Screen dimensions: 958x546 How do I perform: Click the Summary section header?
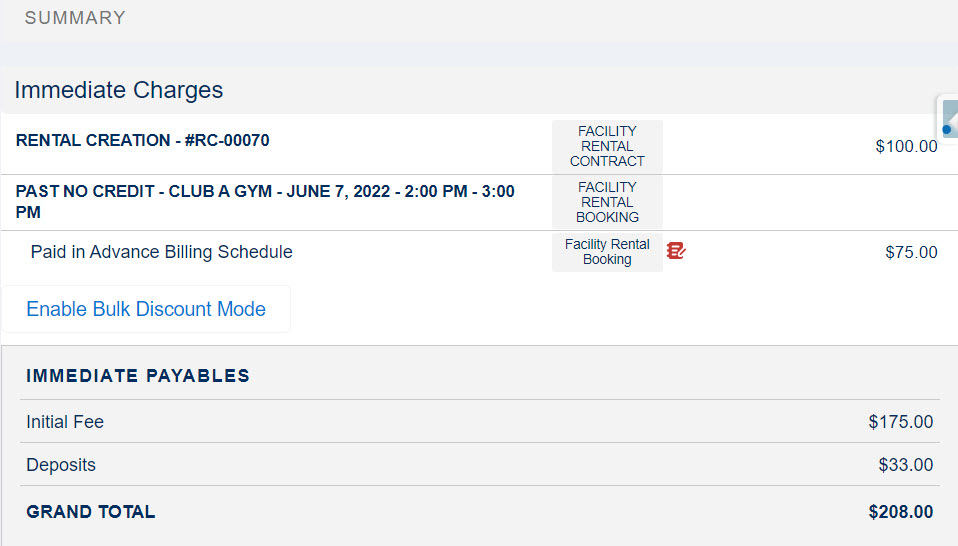coord(75,18)
